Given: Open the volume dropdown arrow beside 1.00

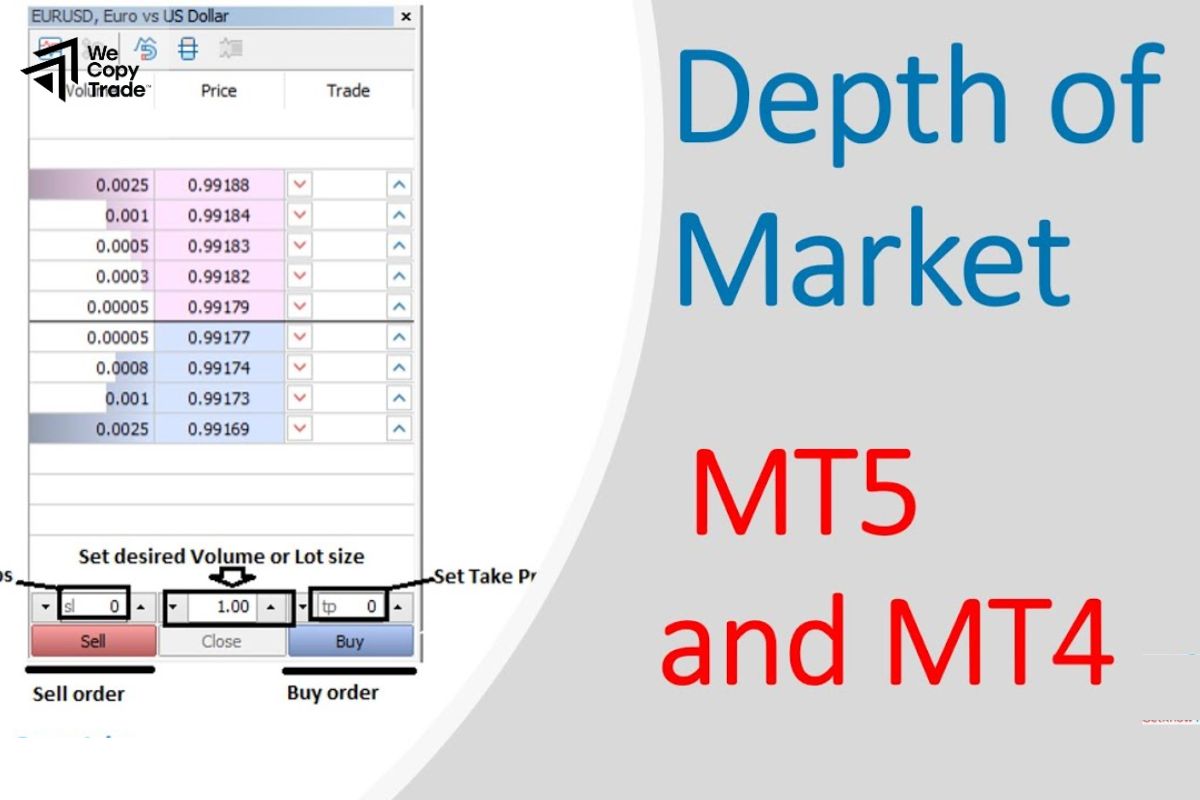Looking at the screenshot, I should click(x=173, y=605).
